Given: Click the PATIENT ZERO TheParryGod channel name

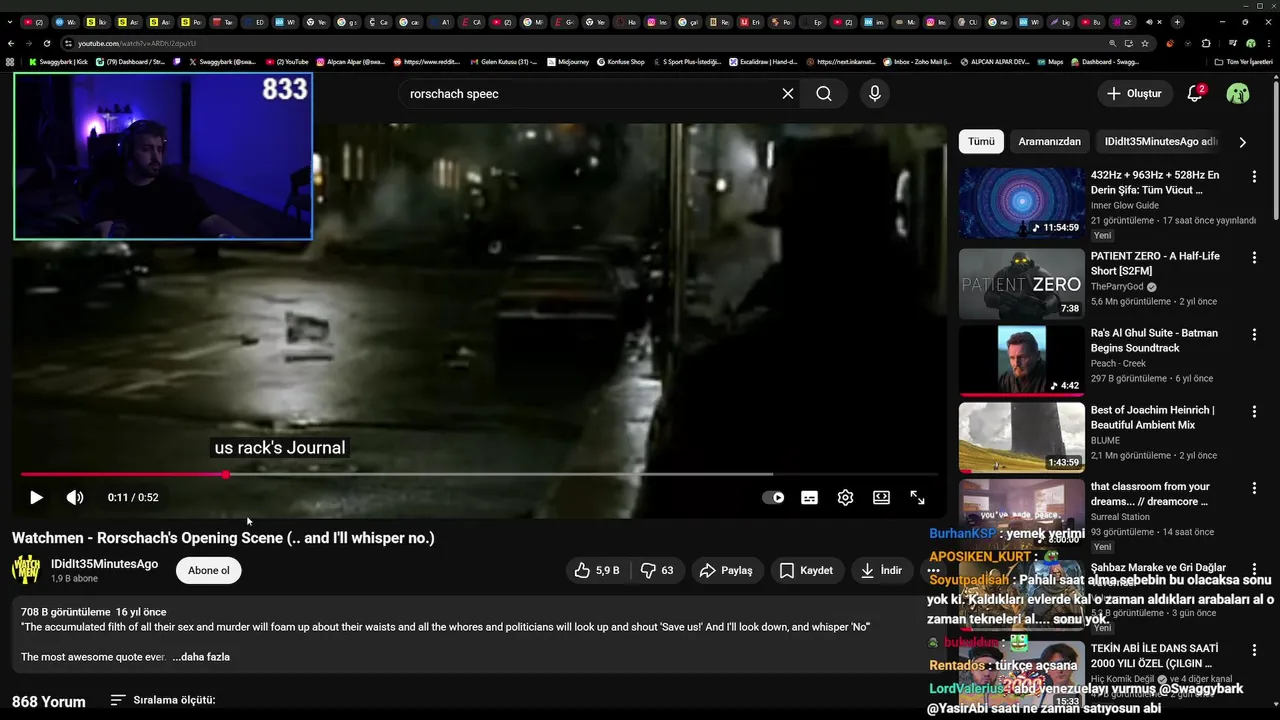Looking at the screenshot, I should click(x=1117, y=287).
